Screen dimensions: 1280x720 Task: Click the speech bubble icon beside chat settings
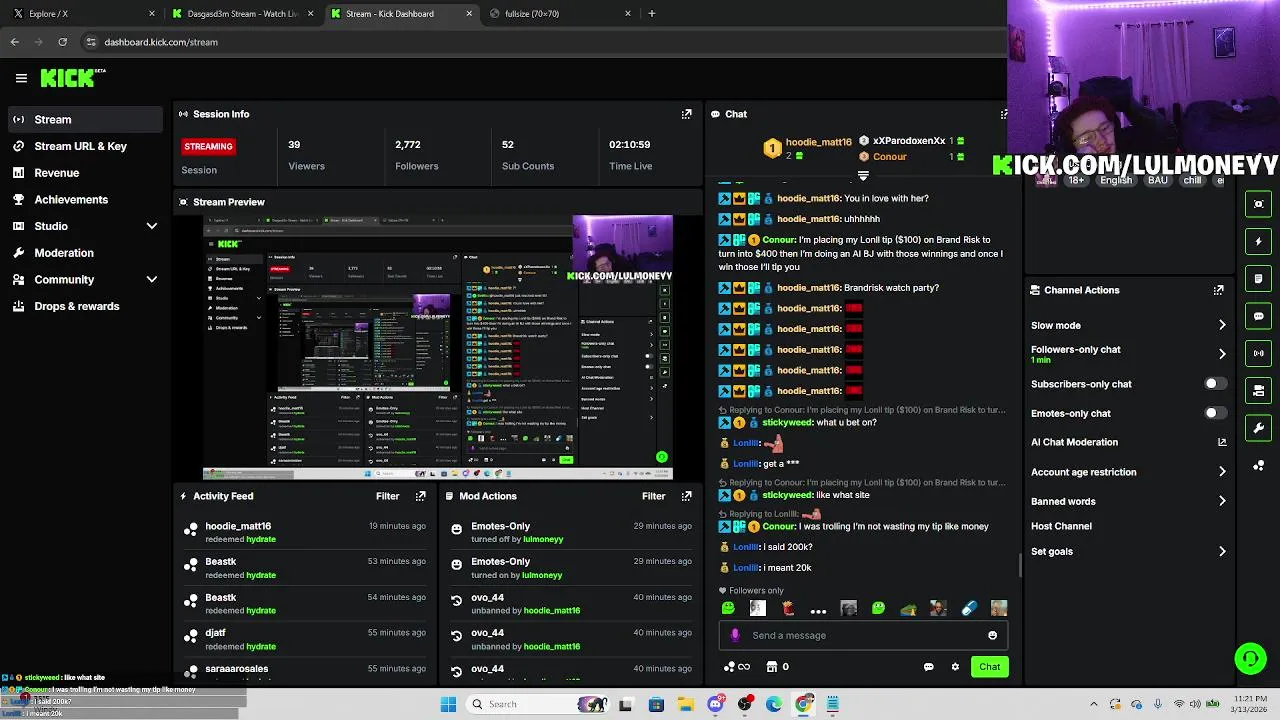[x=929, y=667]
